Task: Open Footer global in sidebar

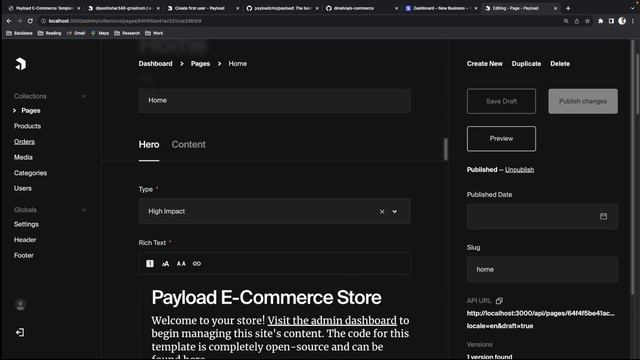Action: (24, 255)
